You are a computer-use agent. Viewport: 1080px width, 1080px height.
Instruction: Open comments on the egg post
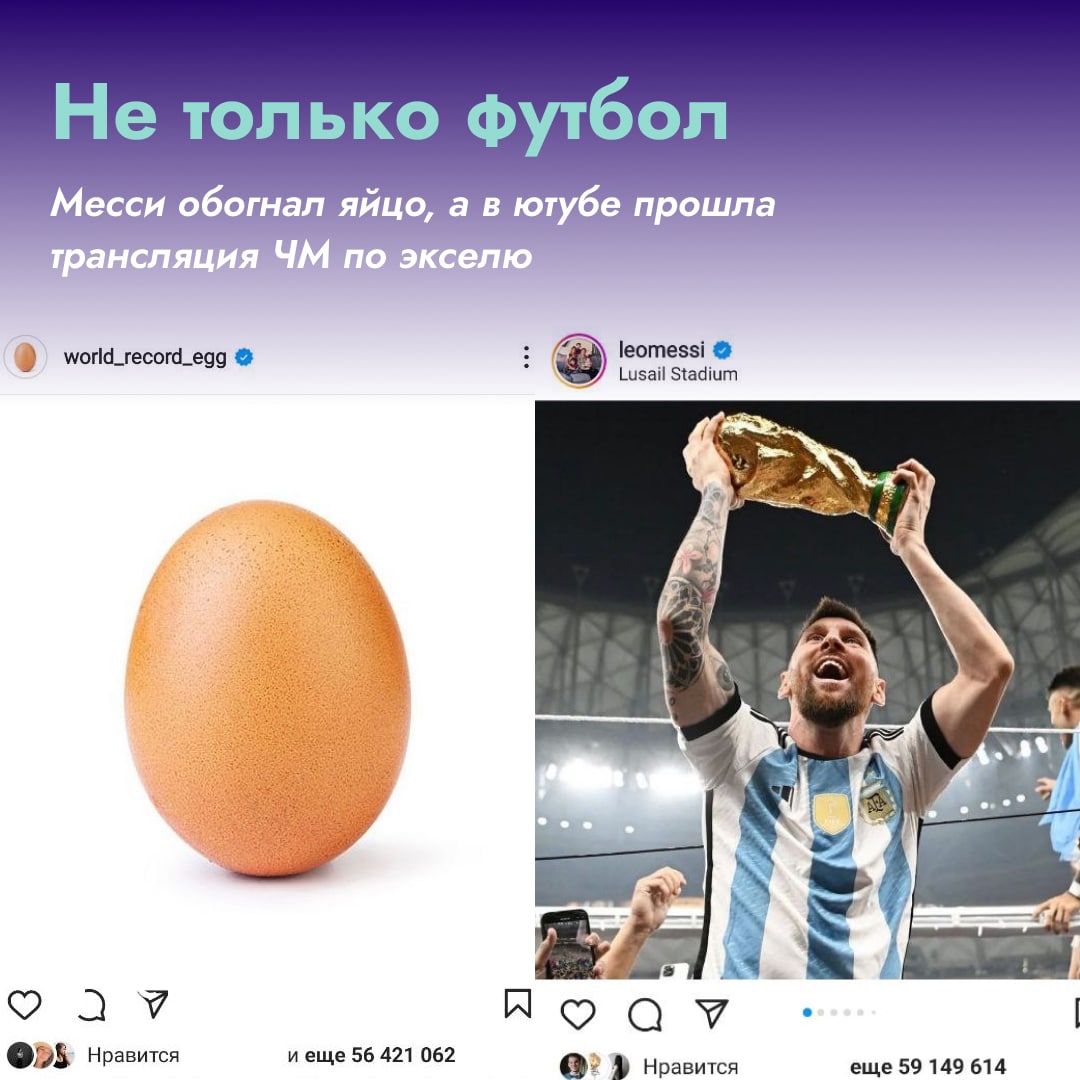pos(91,1005)
